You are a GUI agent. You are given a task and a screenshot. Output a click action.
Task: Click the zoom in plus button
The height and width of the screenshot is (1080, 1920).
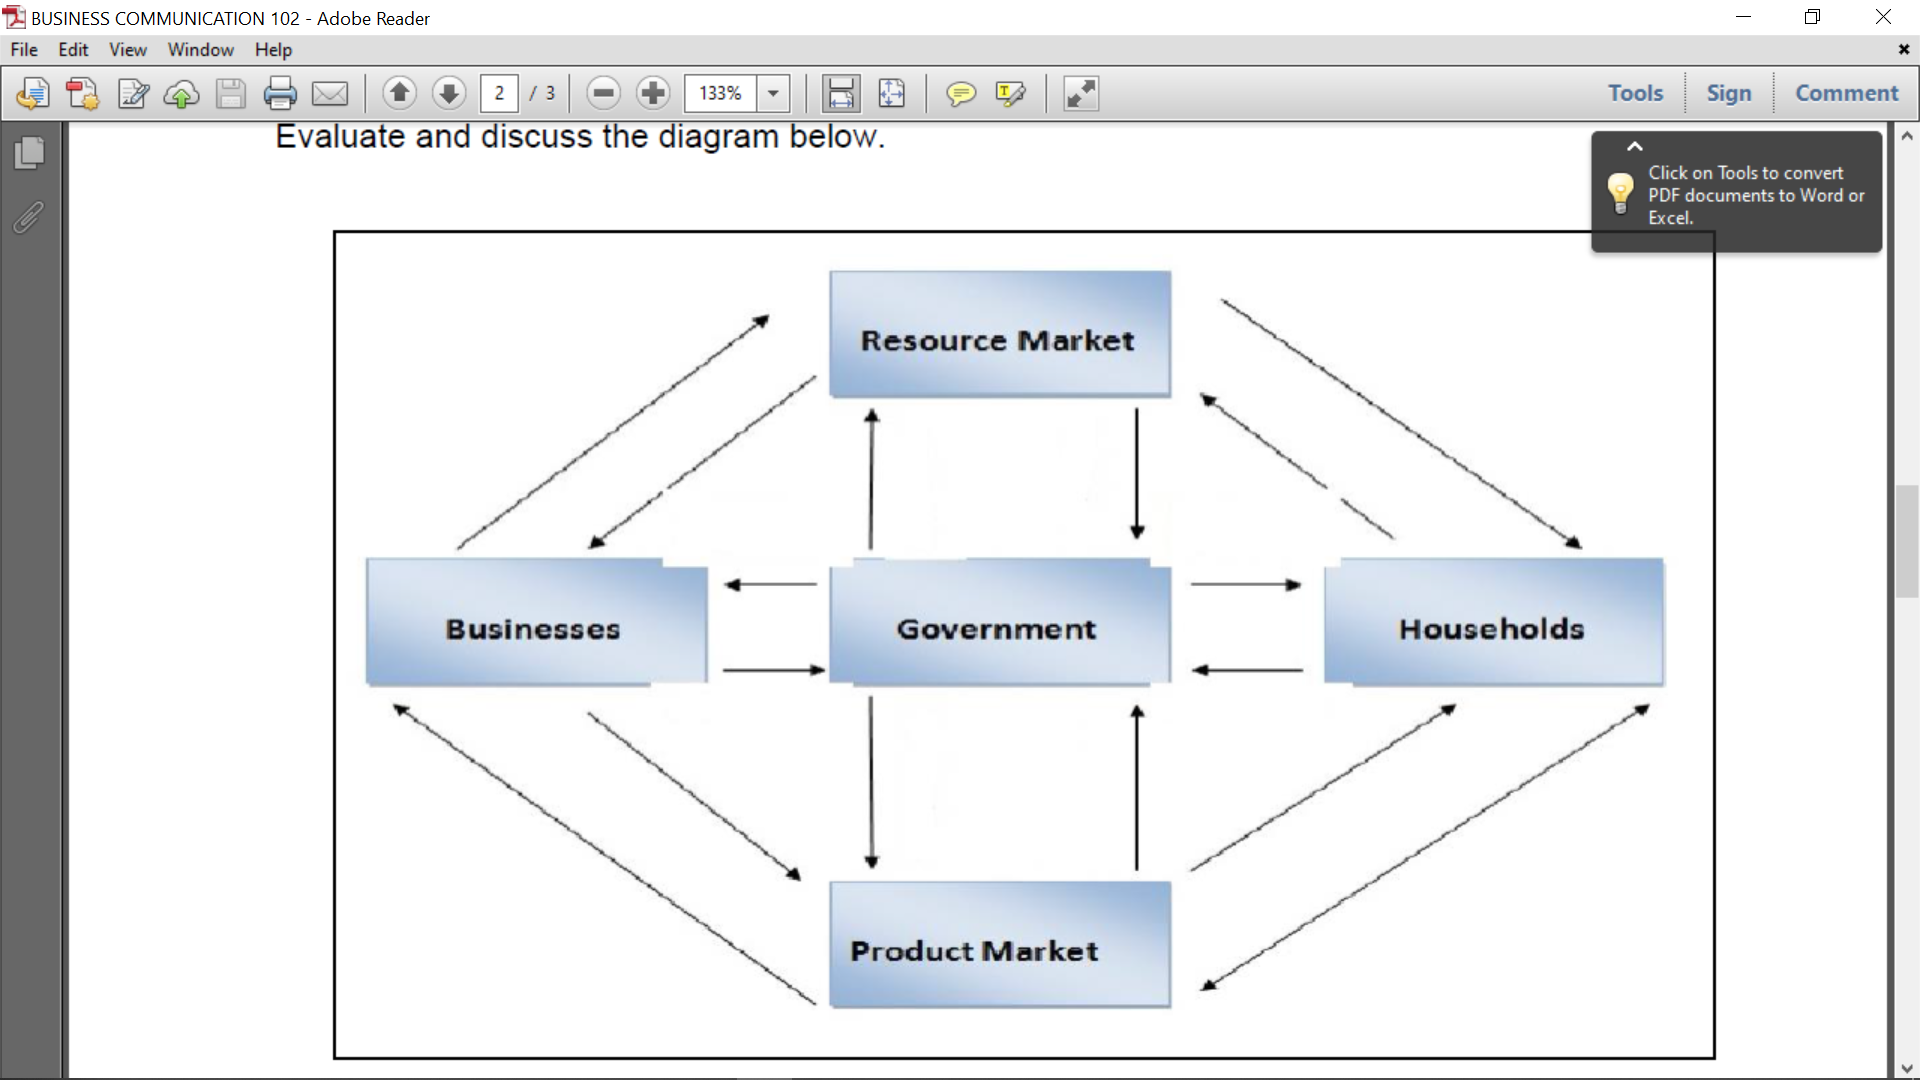point(653,94)
